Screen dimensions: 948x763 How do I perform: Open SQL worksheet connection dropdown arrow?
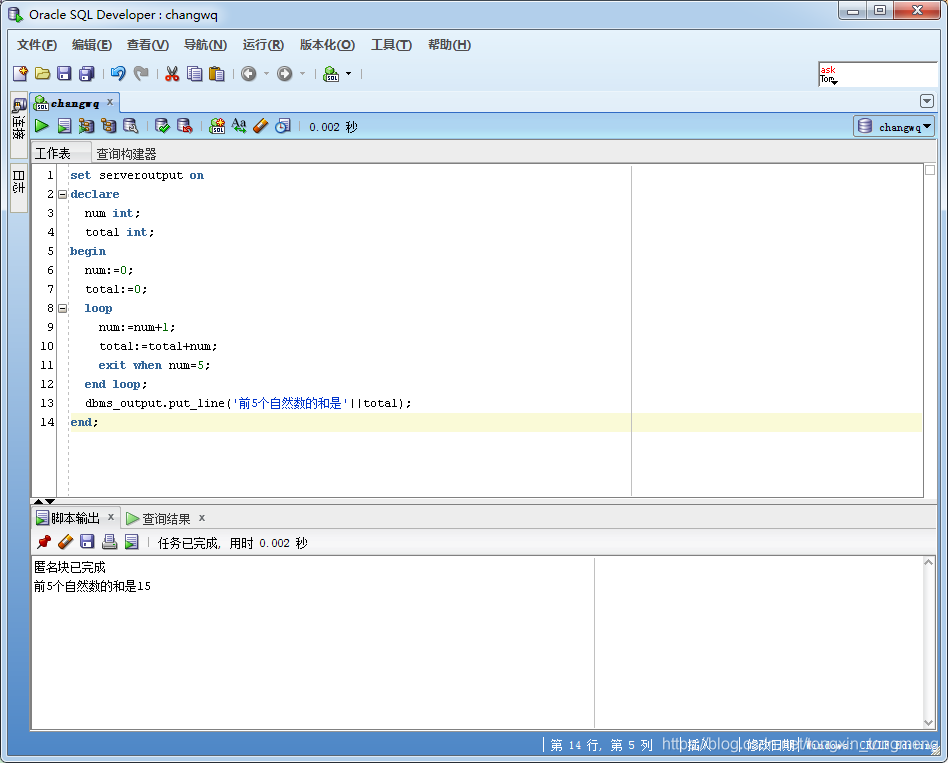coord(348,74)
